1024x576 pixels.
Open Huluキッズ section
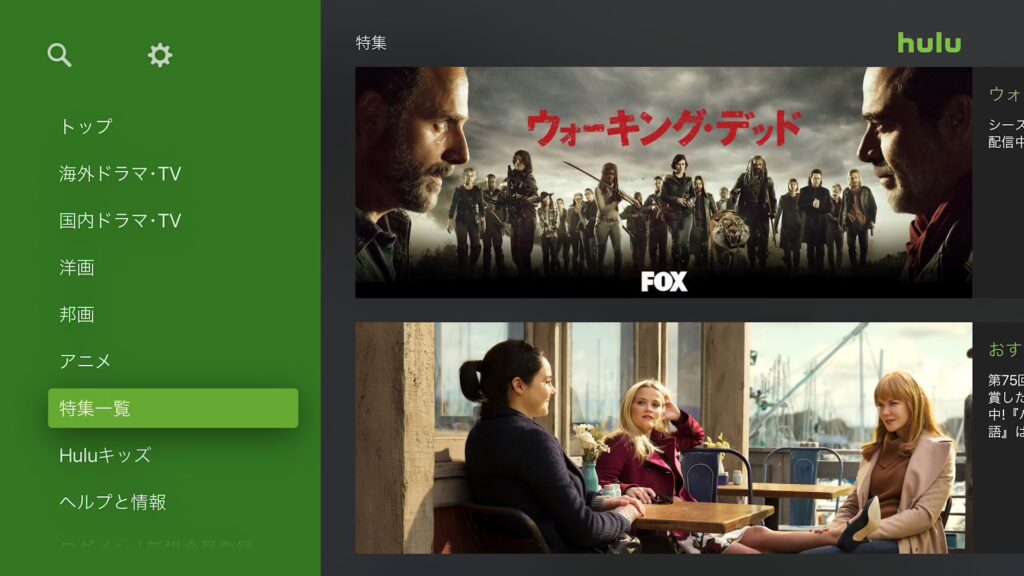click(x=105, y=455)
